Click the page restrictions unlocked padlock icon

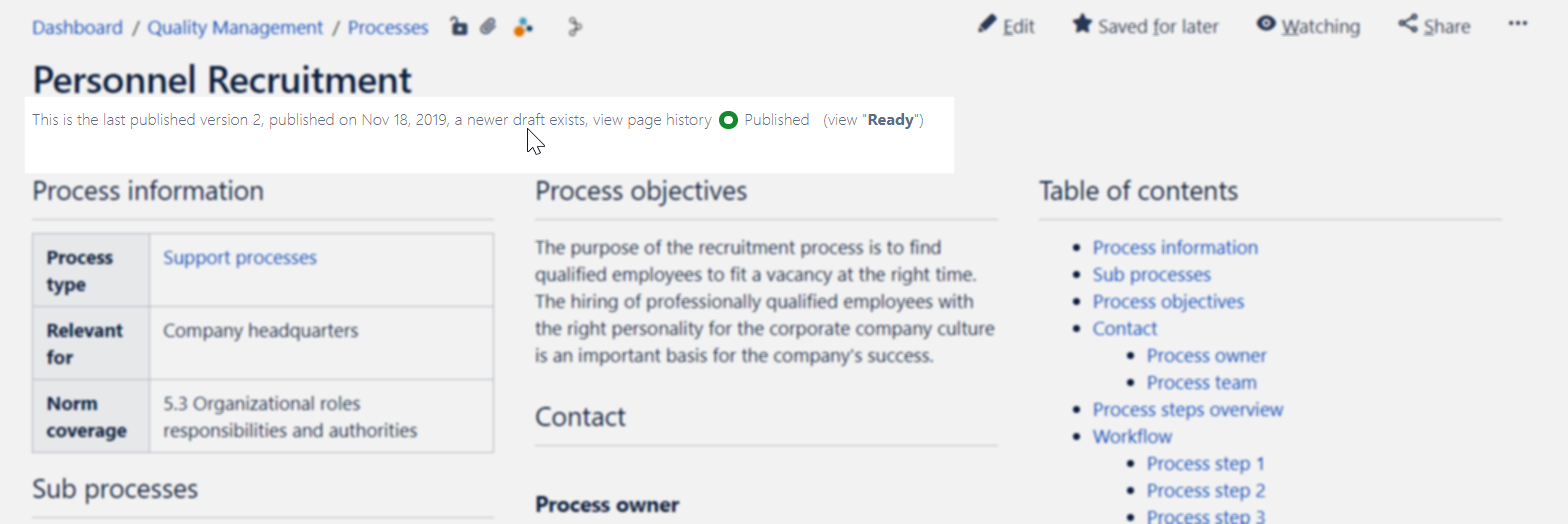[459, 27]
